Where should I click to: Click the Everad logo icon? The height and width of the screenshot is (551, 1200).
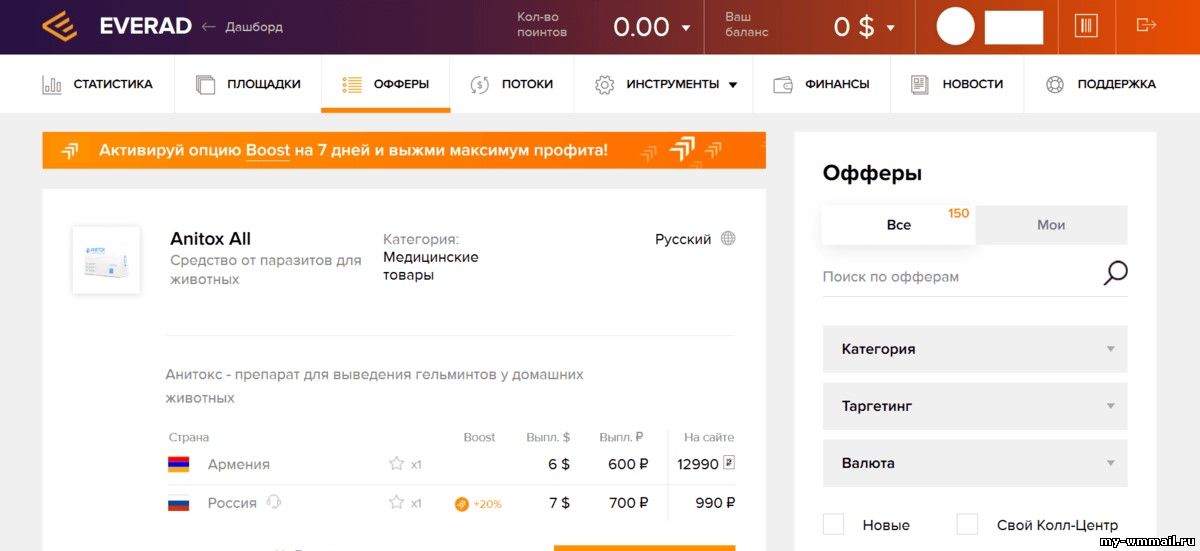click(60, 27)
